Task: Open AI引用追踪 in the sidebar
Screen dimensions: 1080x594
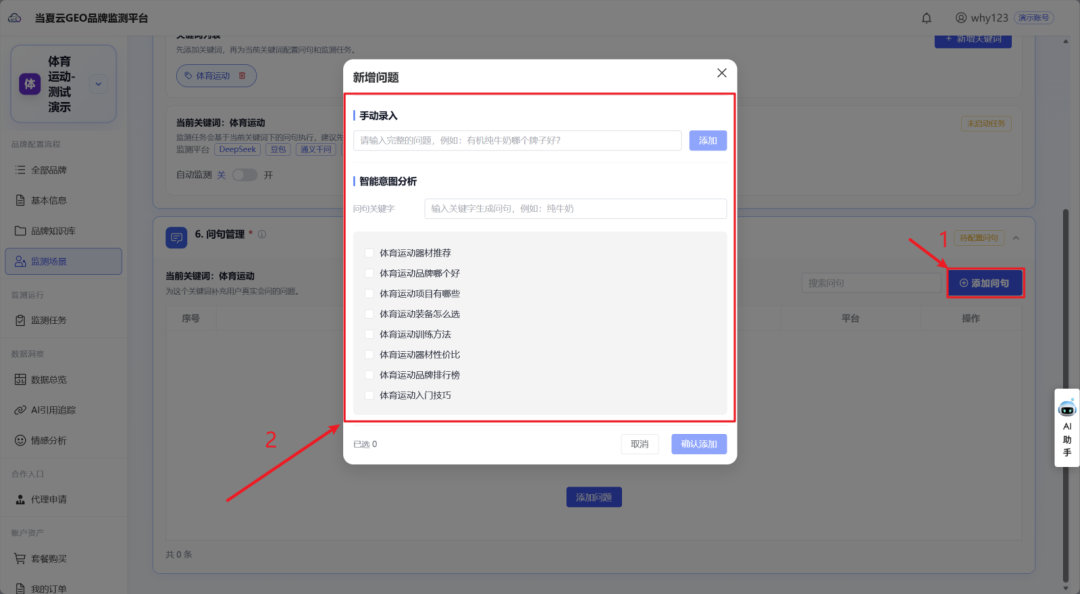Action: (x=63, y=410)
